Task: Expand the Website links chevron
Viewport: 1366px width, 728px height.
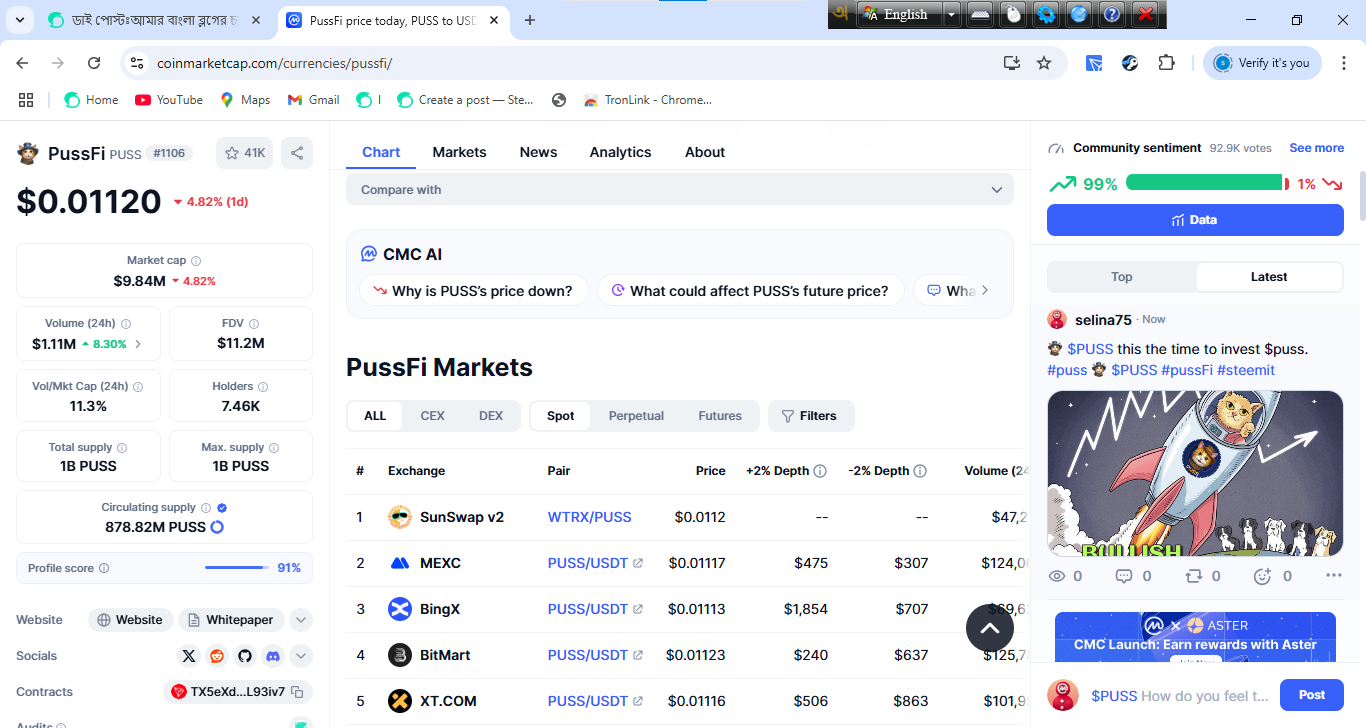Action: [x=301, y=620]
